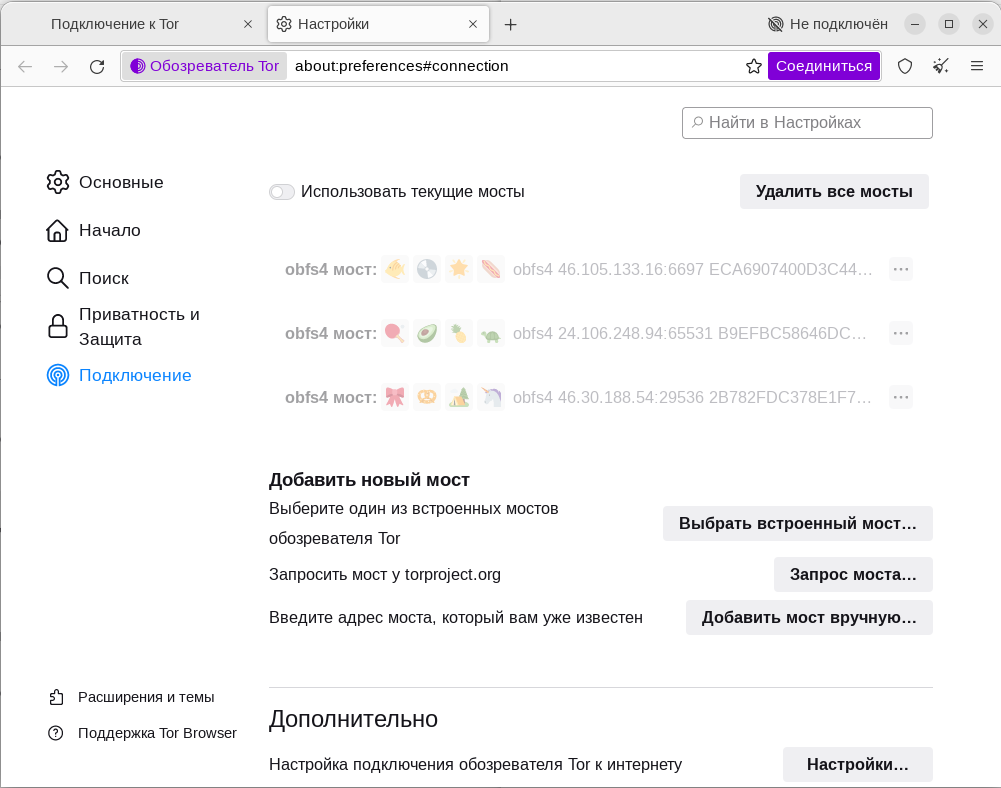Click the Обозреватель Tor identity badge
The height and width of the screenshot is (788, 1001).
[204, 66]
